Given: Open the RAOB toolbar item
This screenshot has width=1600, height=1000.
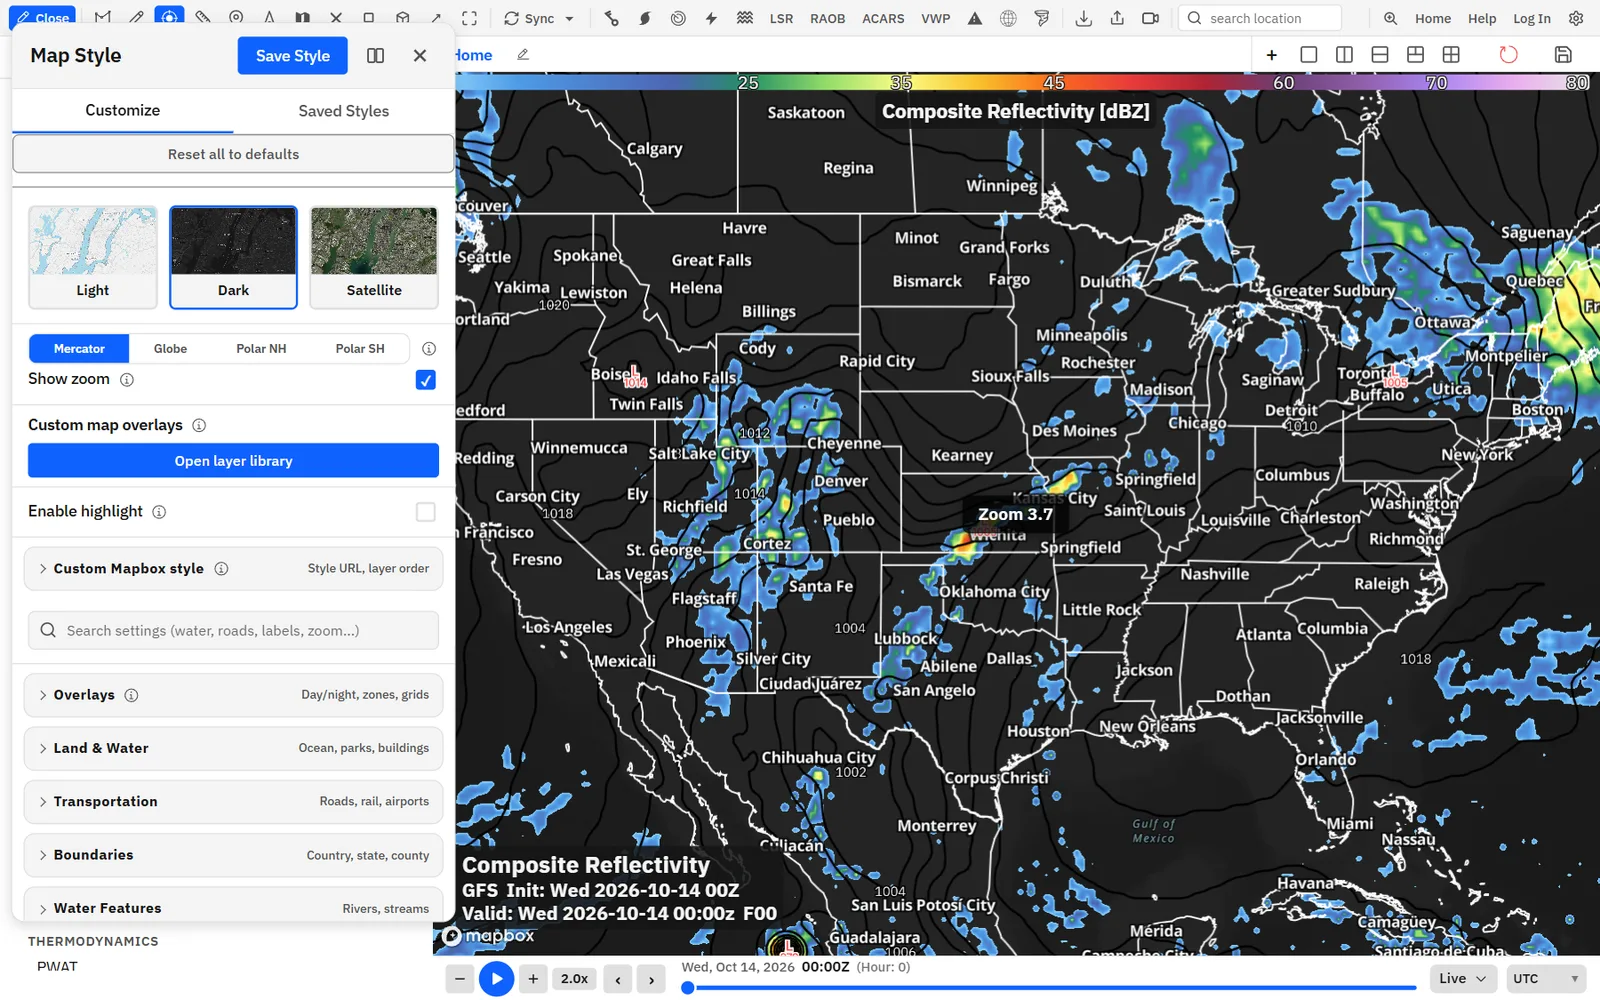Looking at the screenshot, I should pyautogui.click(x=827, y=18).
